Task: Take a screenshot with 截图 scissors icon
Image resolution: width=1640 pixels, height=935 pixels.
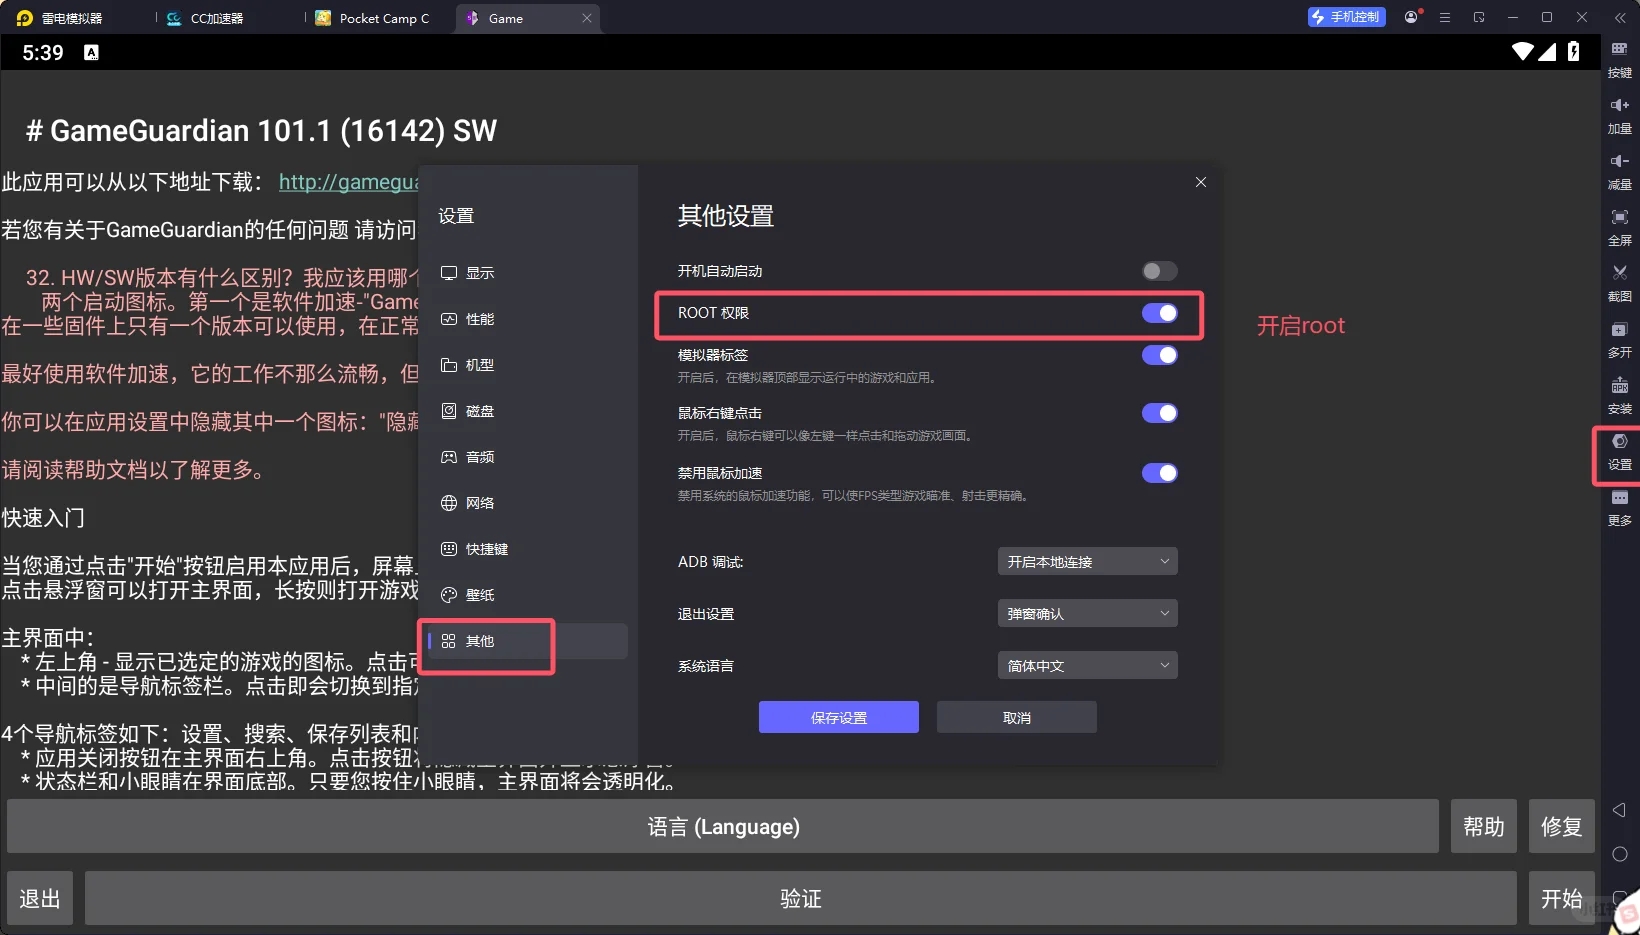Action: 1619,283
